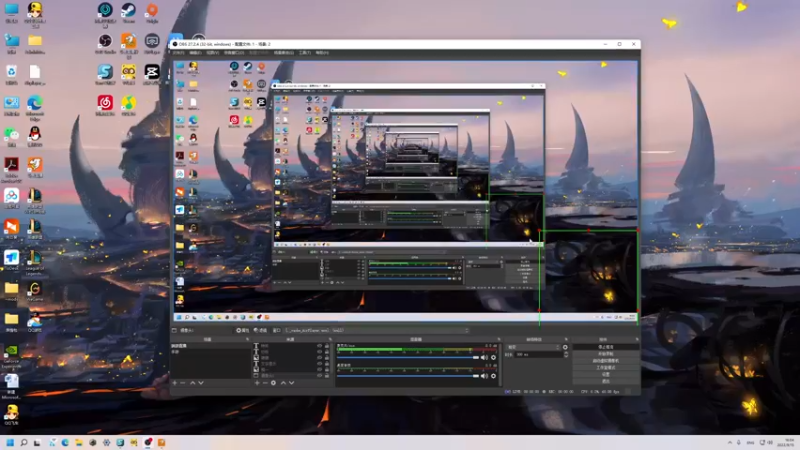
Task: Open the View menu in OBS
Action: pos(212,53)
